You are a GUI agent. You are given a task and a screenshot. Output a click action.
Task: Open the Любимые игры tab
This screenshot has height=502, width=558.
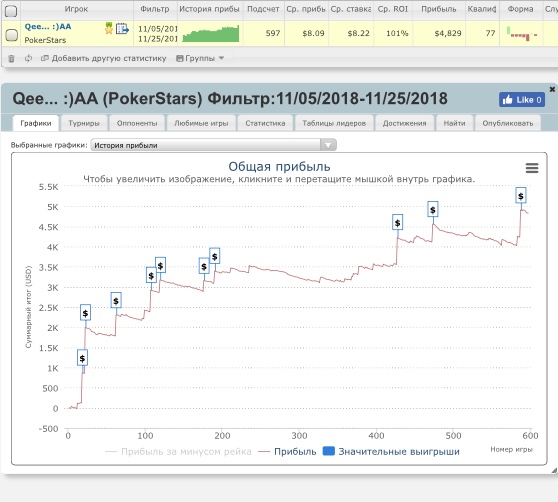[201, 123]
